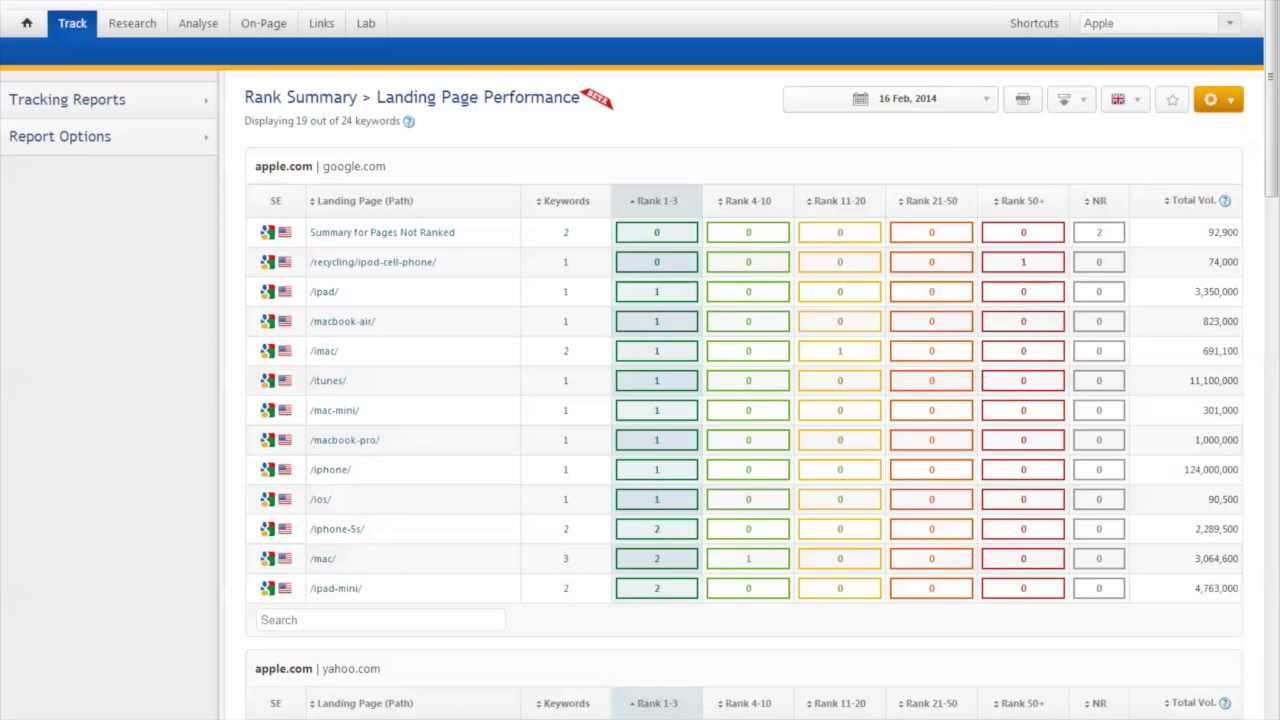
Task: Click the Rank 1-3 green box for /ipad-mini/
Action: point(657,588)
